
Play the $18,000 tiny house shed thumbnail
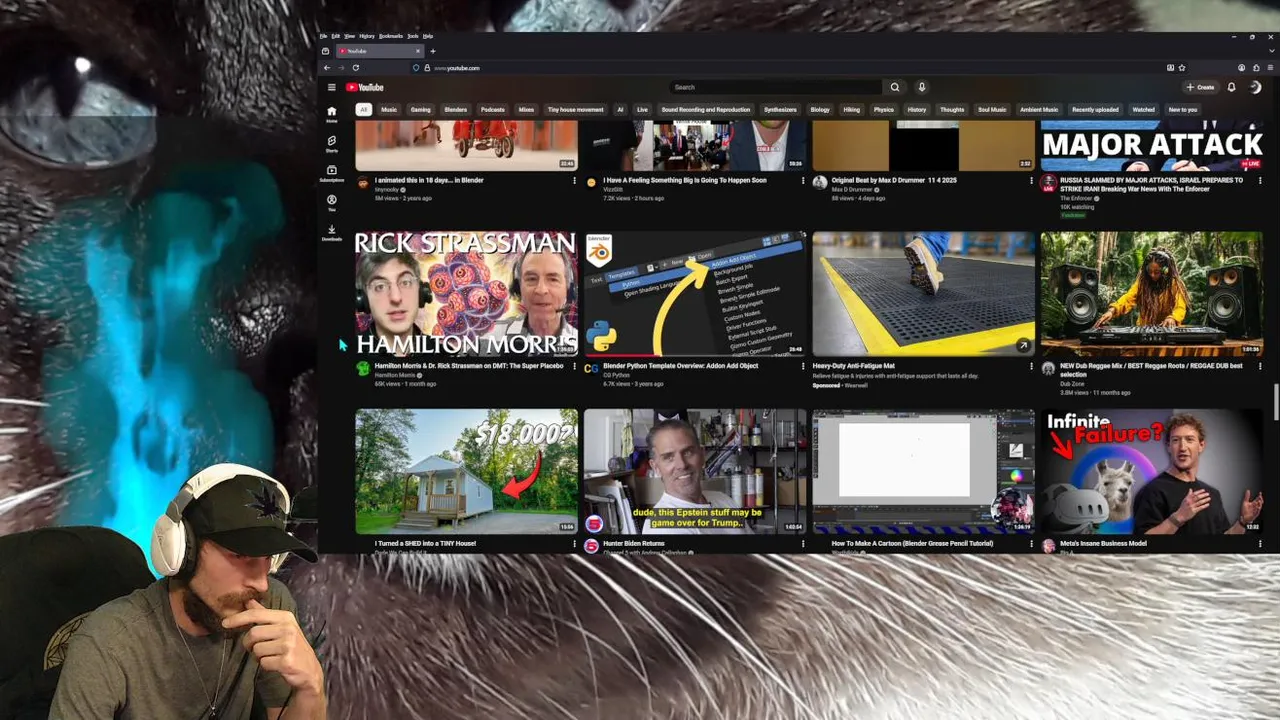point(466,471)
